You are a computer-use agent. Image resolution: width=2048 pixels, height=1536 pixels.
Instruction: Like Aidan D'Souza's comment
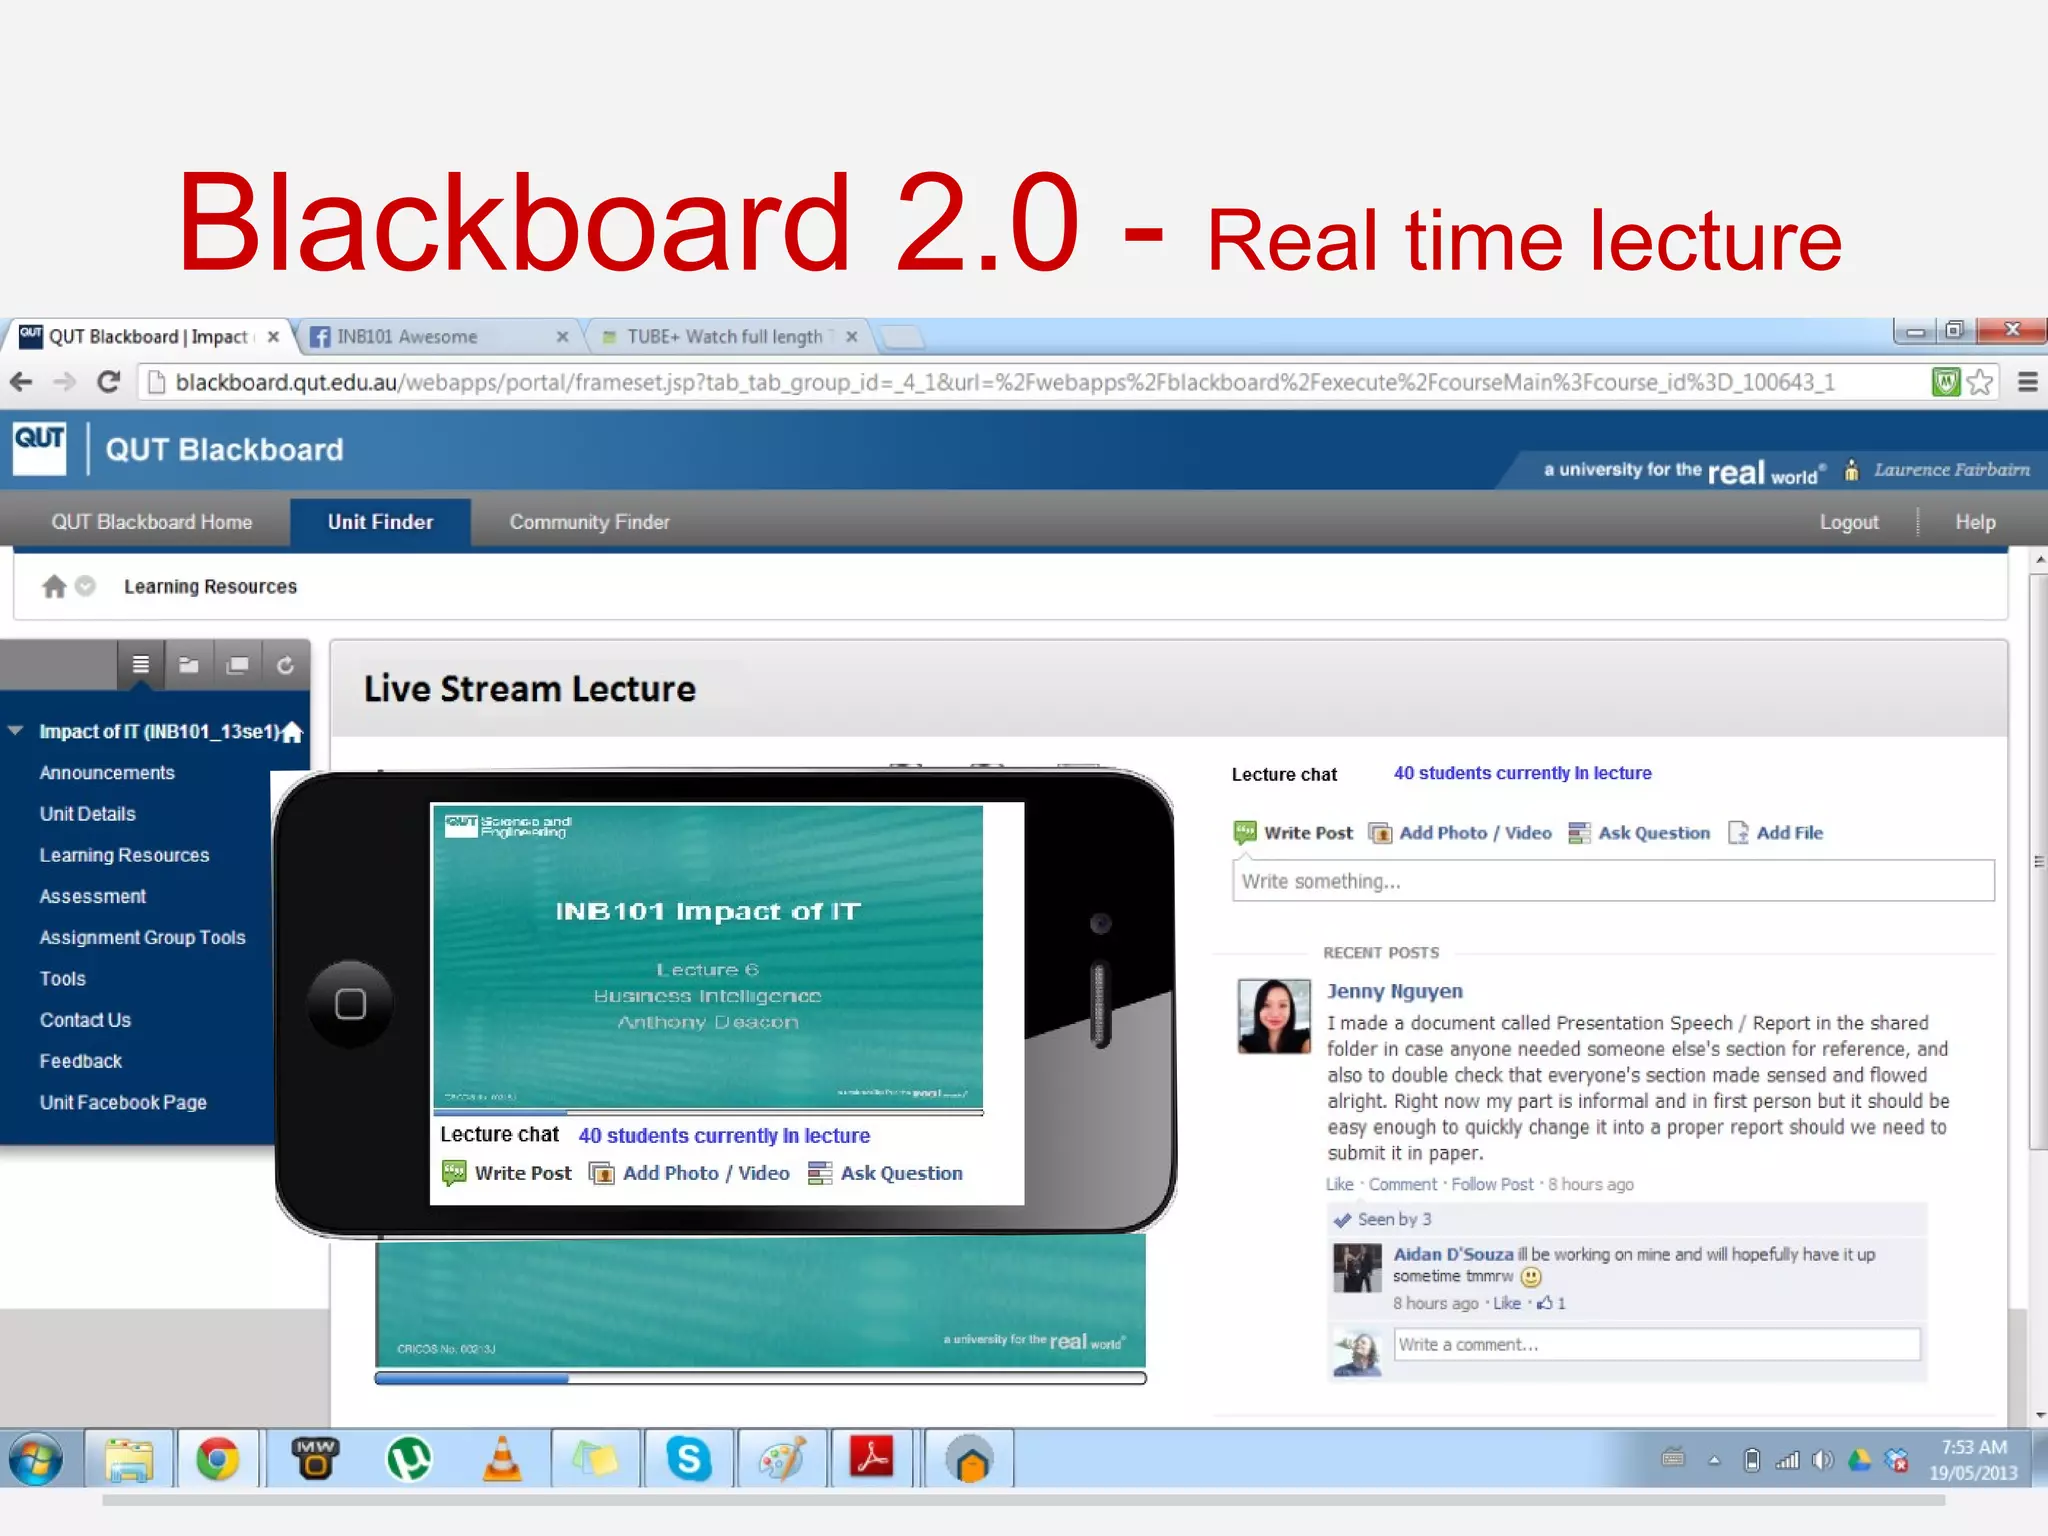(x=1506, y=1303)
